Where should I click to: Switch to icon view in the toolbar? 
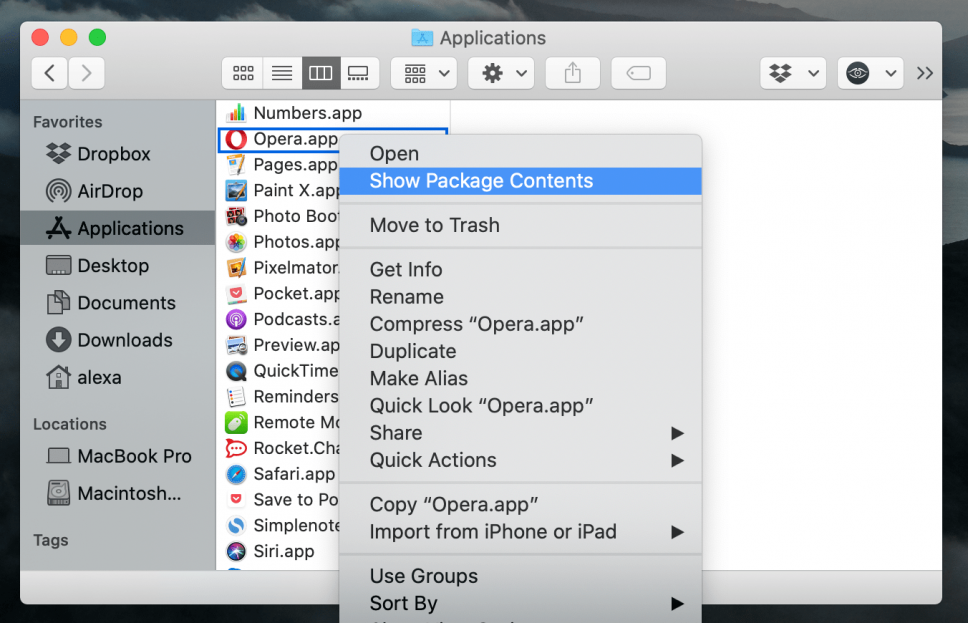243,72
